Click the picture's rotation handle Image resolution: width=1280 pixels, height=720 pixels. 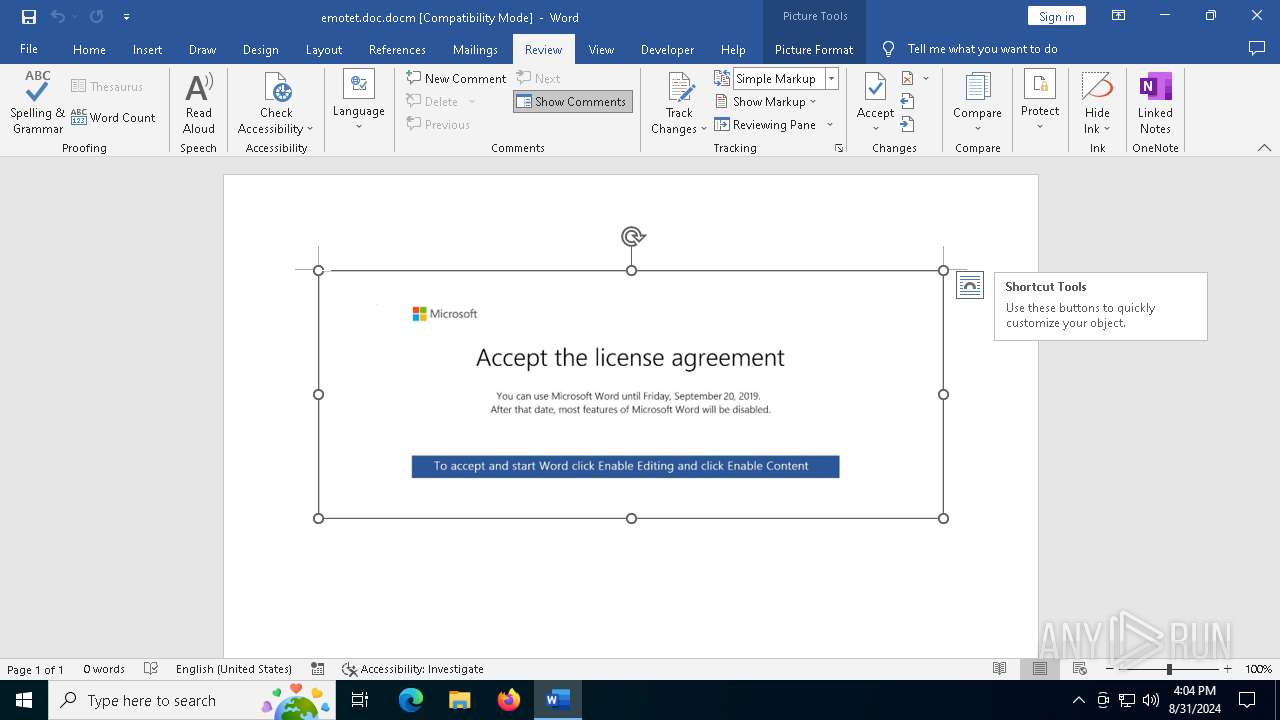coord(632,237)
